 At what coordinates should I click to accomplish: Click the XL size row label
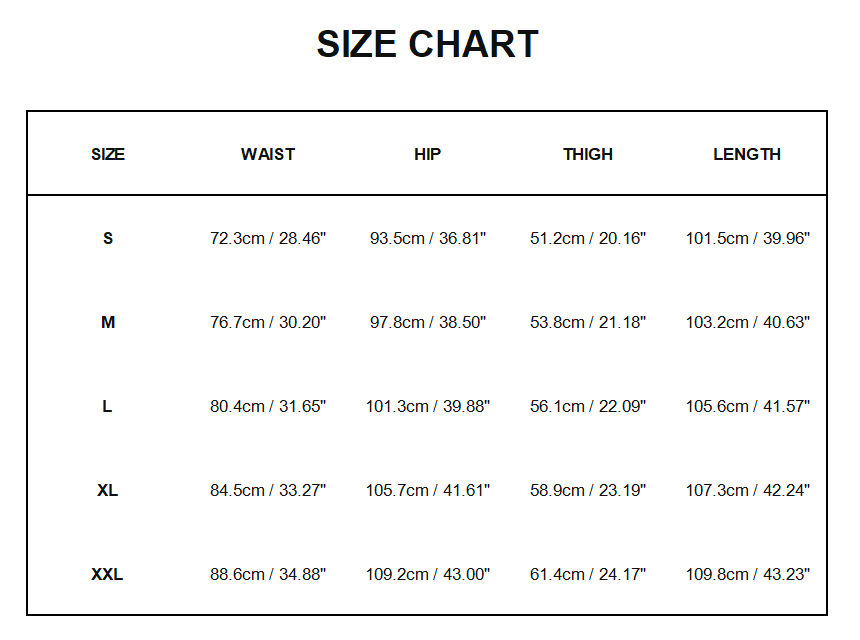coord(108,490)
